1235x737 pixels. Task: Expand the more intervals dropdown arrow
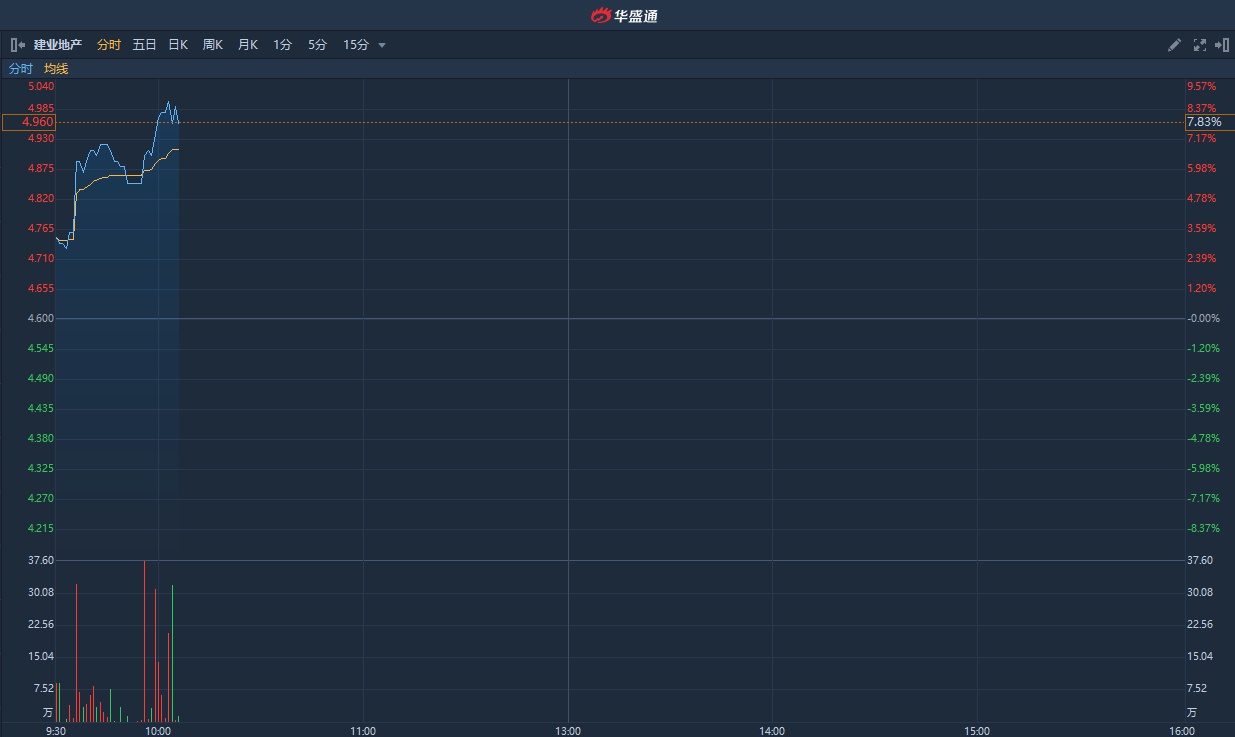(382, 45)
